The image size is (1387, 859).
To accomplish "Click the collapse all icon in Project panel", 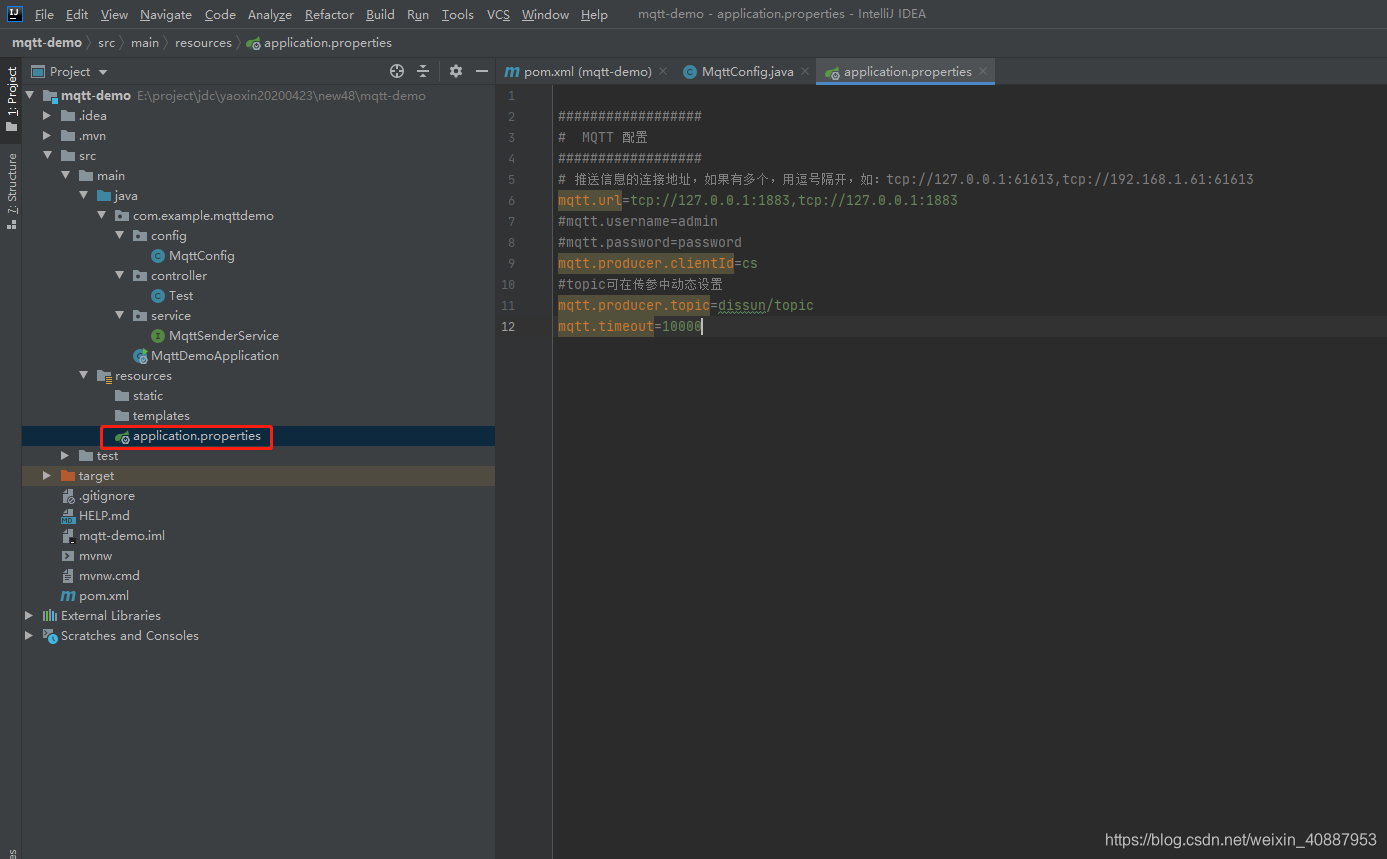I will click(423, 71).
